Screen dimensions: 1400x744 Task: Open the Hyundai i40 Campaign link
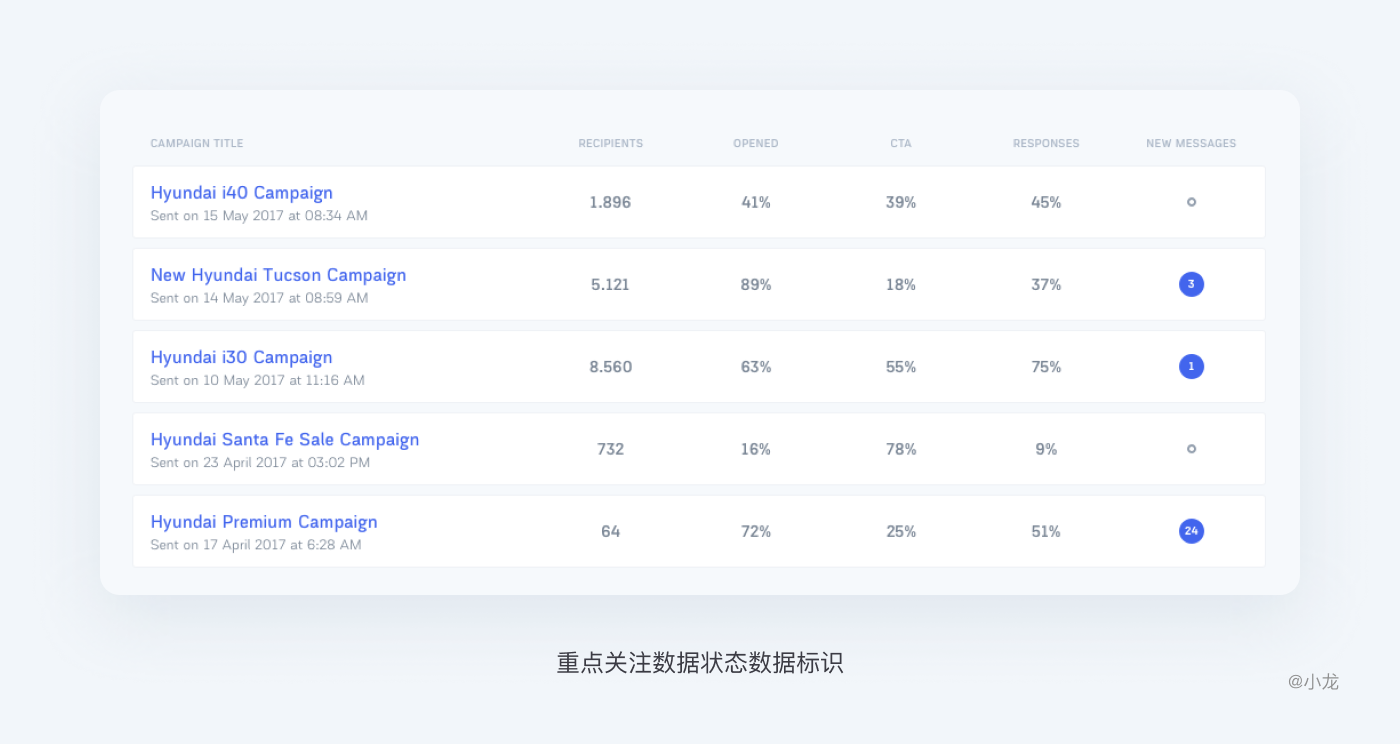241,193
